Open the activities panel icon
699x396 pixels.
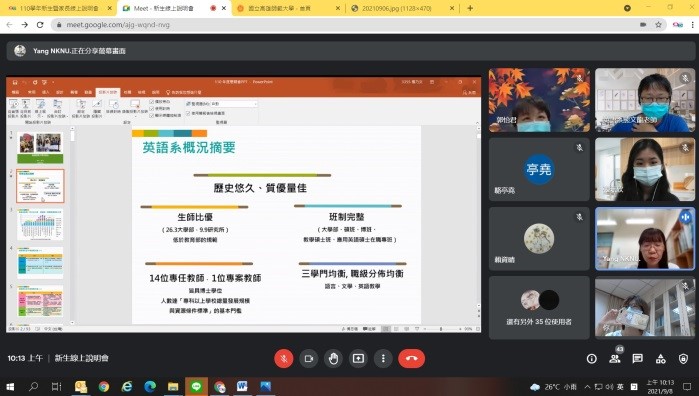coord(661,359)
